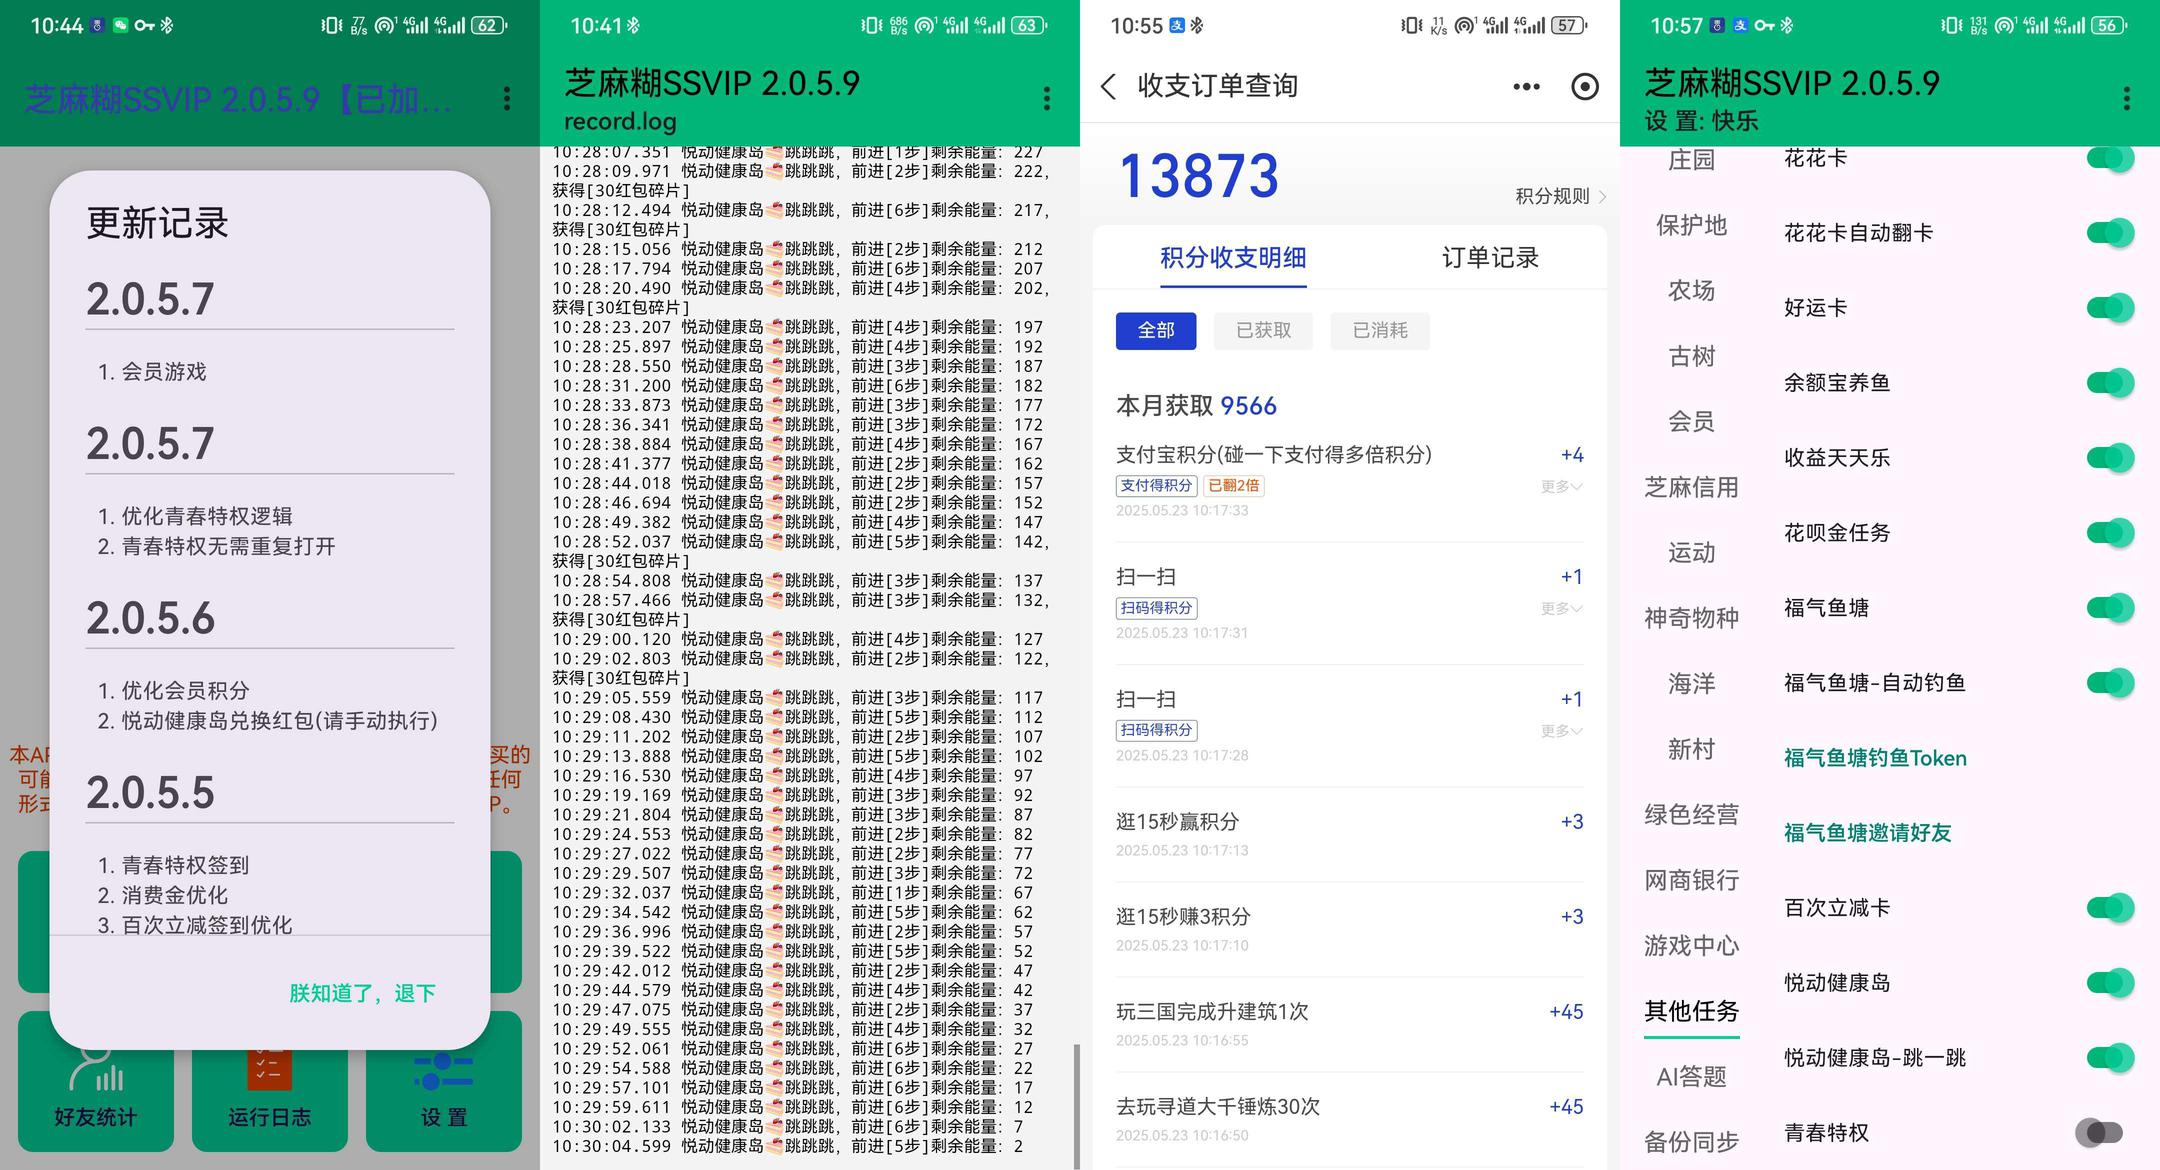Select 新村 in settings sidebar

[x=1691, y=749]
